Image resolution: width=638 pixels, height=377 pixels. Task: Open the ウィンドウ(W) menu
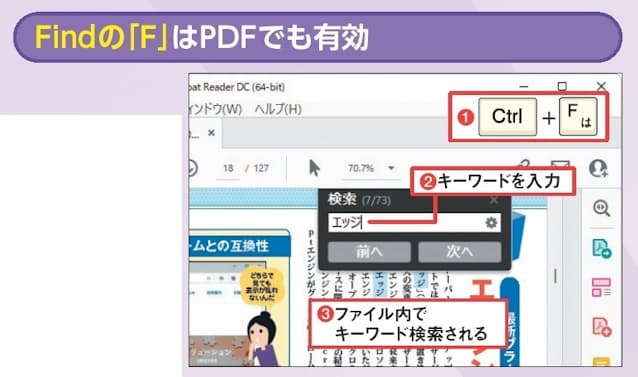(216, 109)
